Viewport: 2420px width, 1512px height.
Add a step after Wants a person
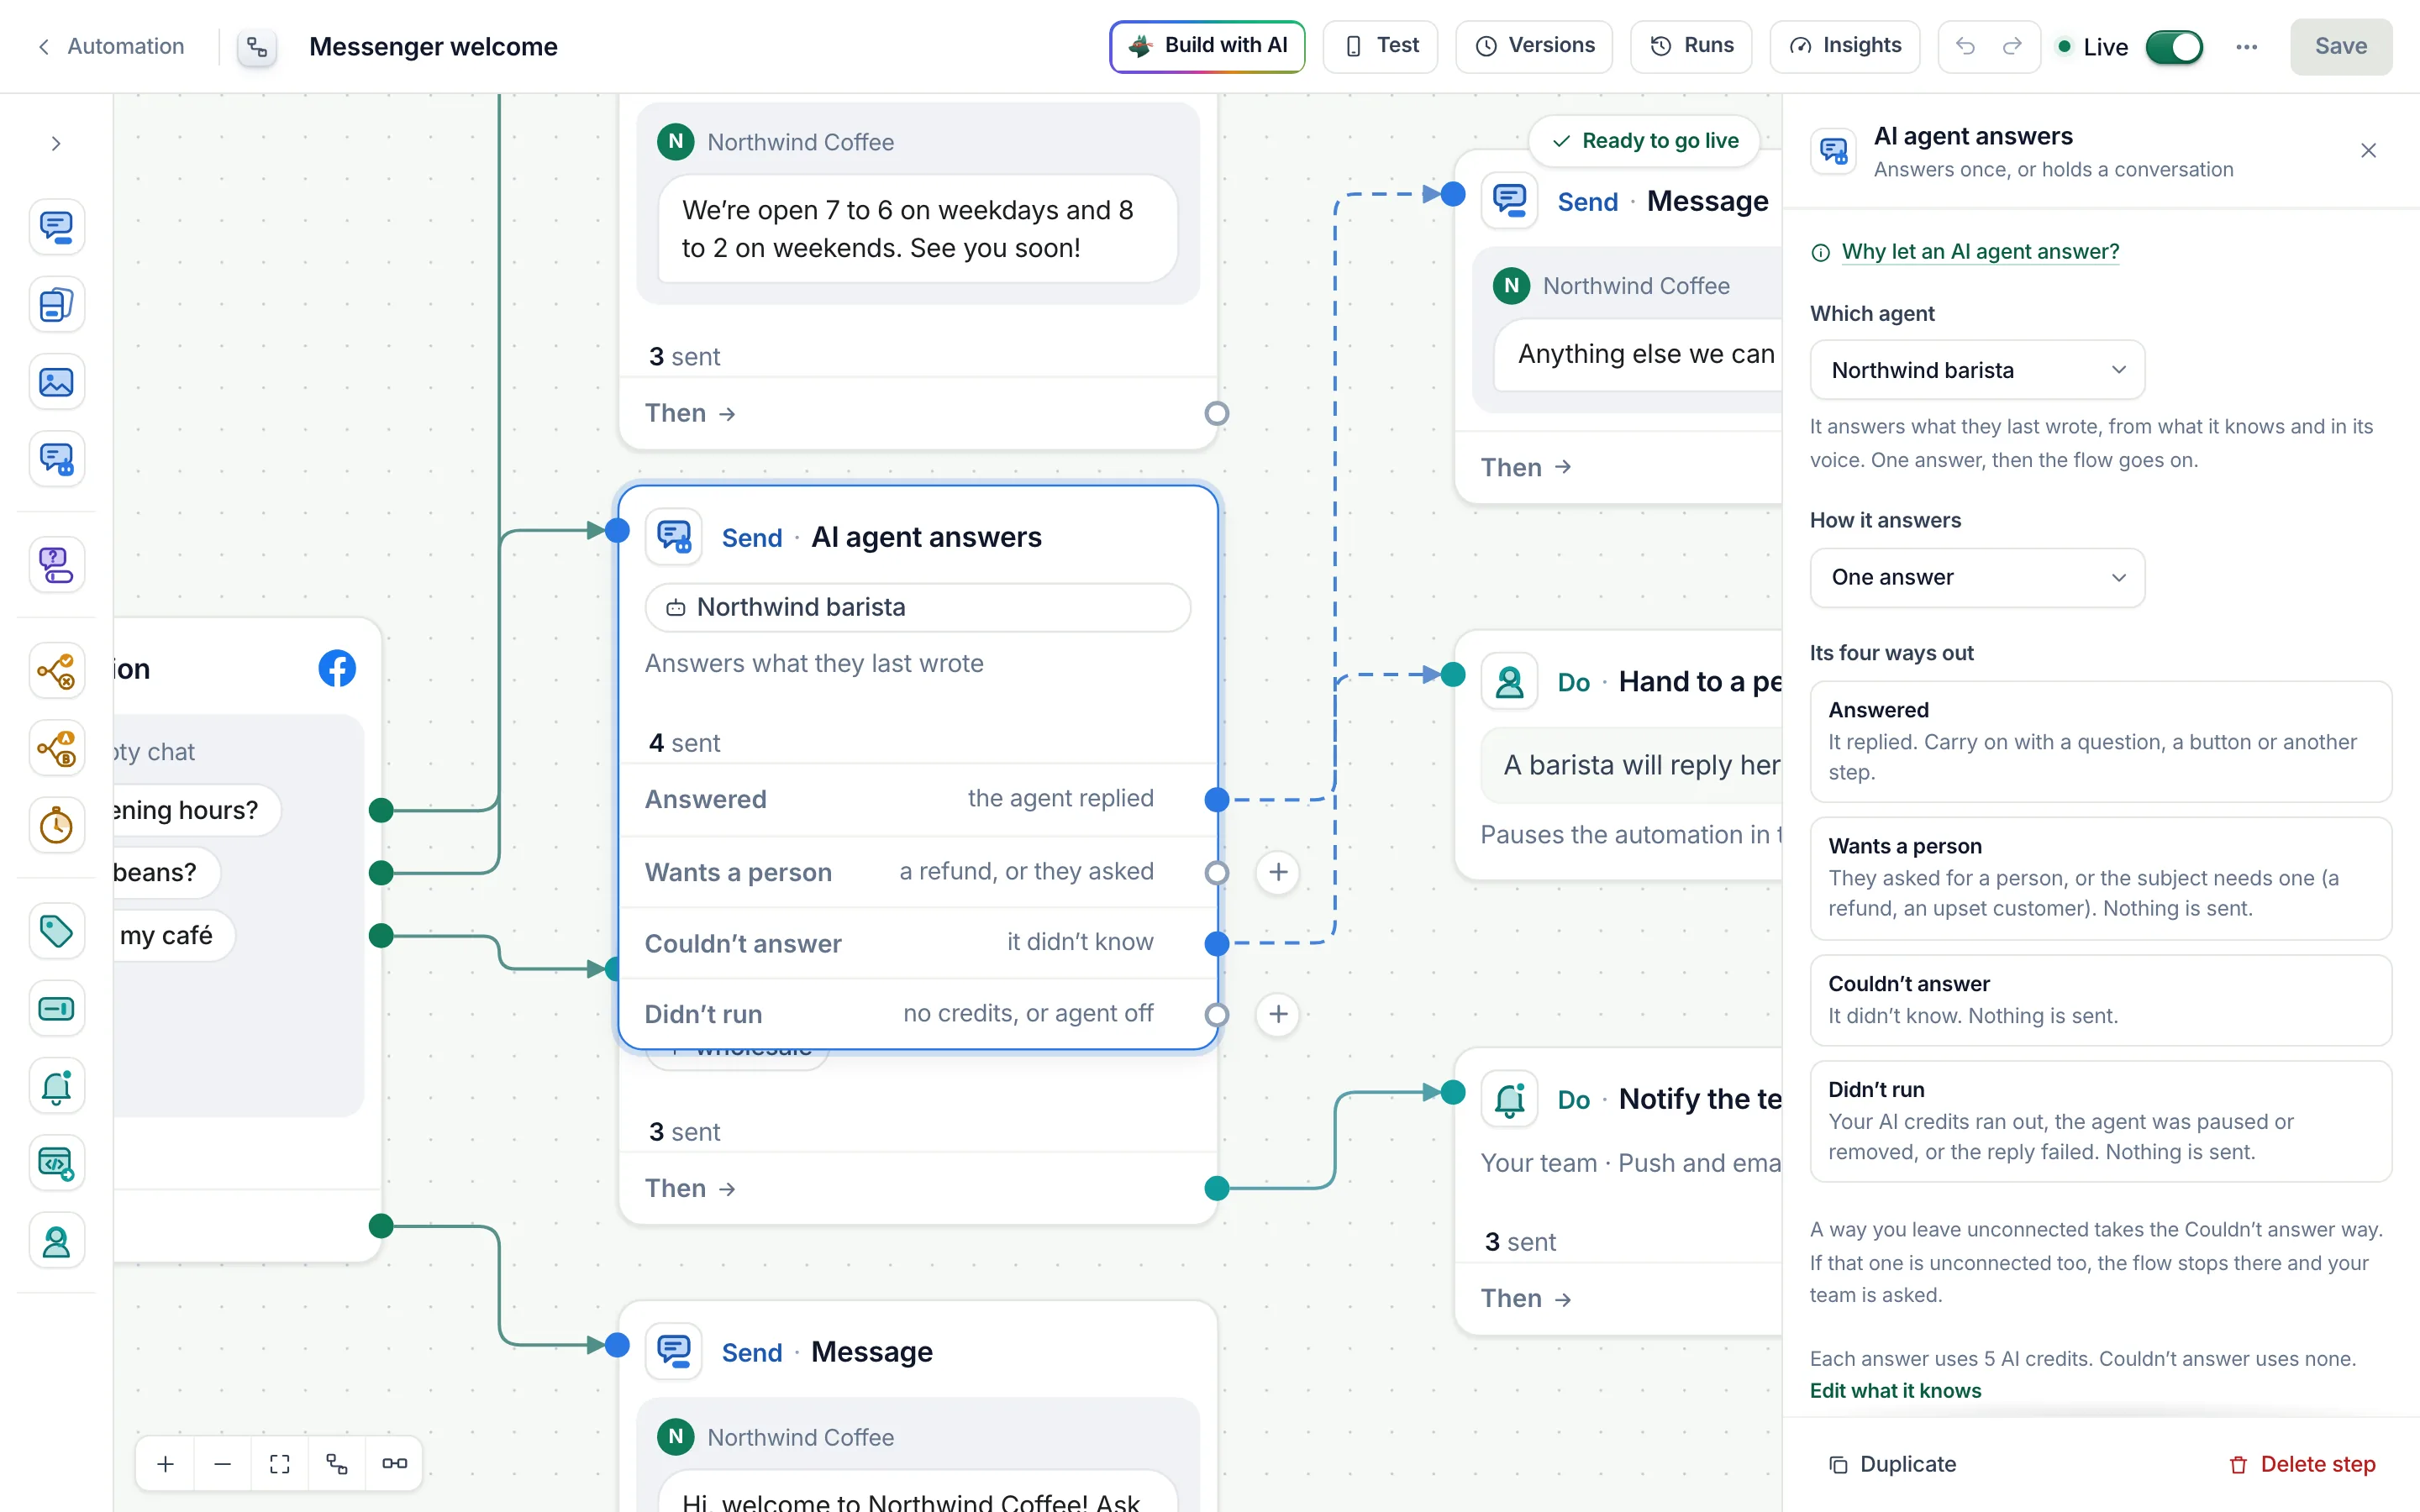tap(1278, 872)
